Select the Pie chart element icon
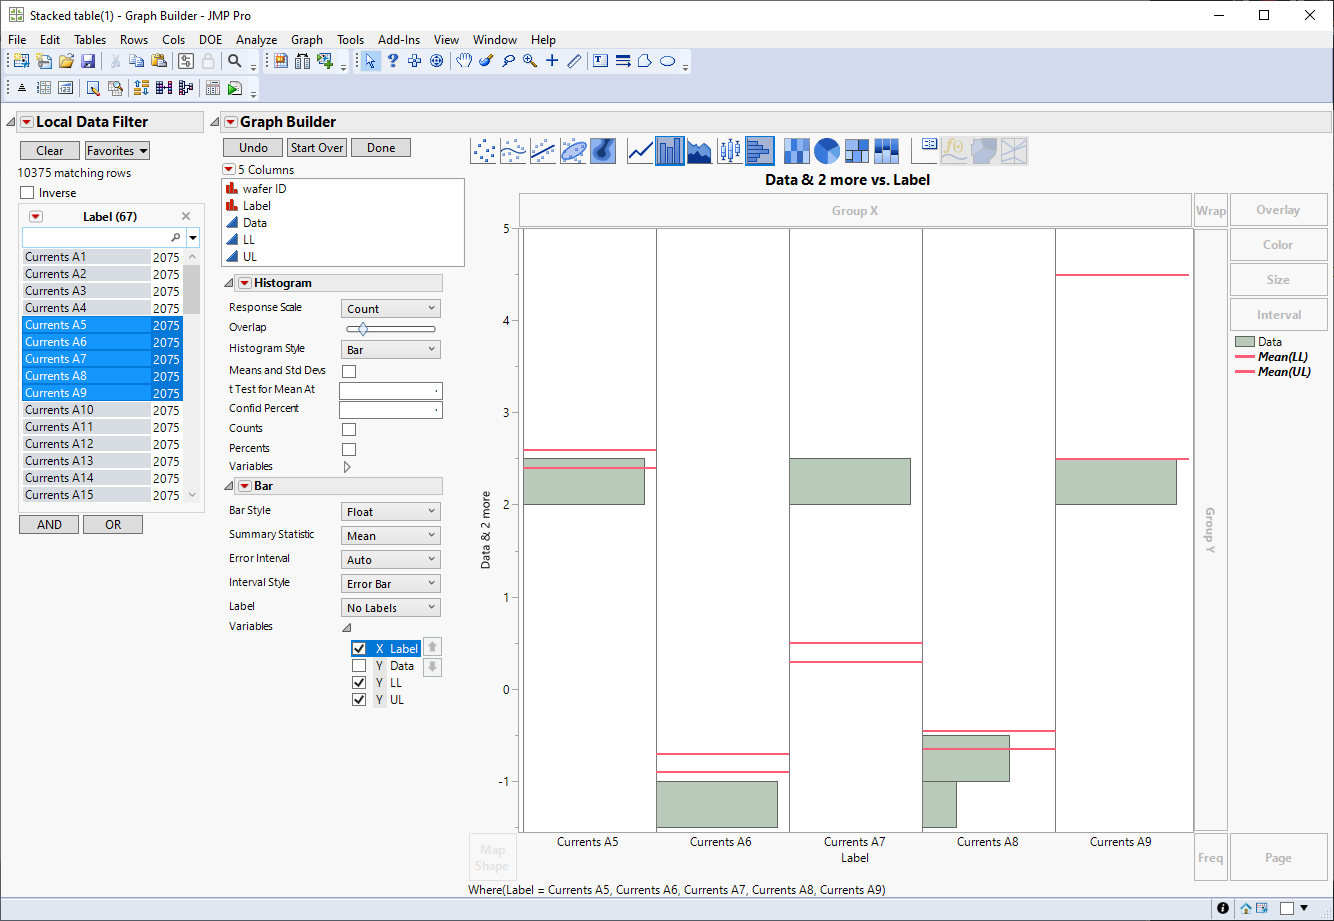Screen dimensions: 1334x921 coord(827,151)
